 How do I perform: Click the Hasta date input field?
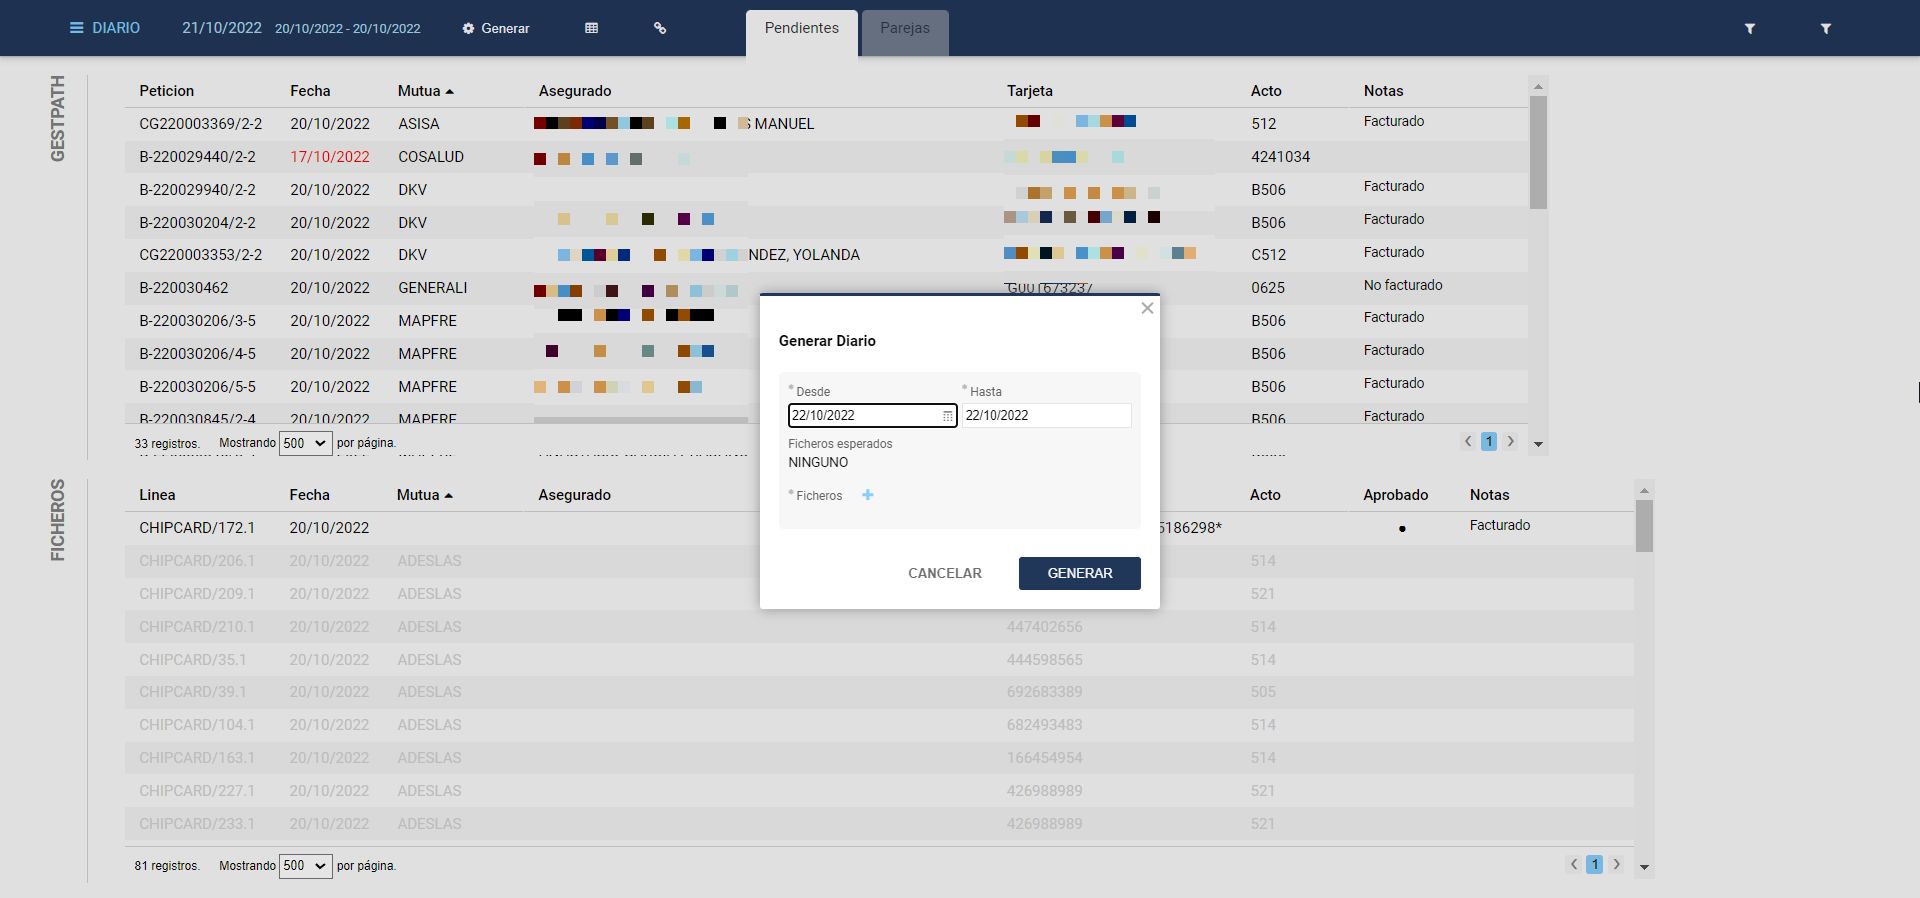(1045, 415)
